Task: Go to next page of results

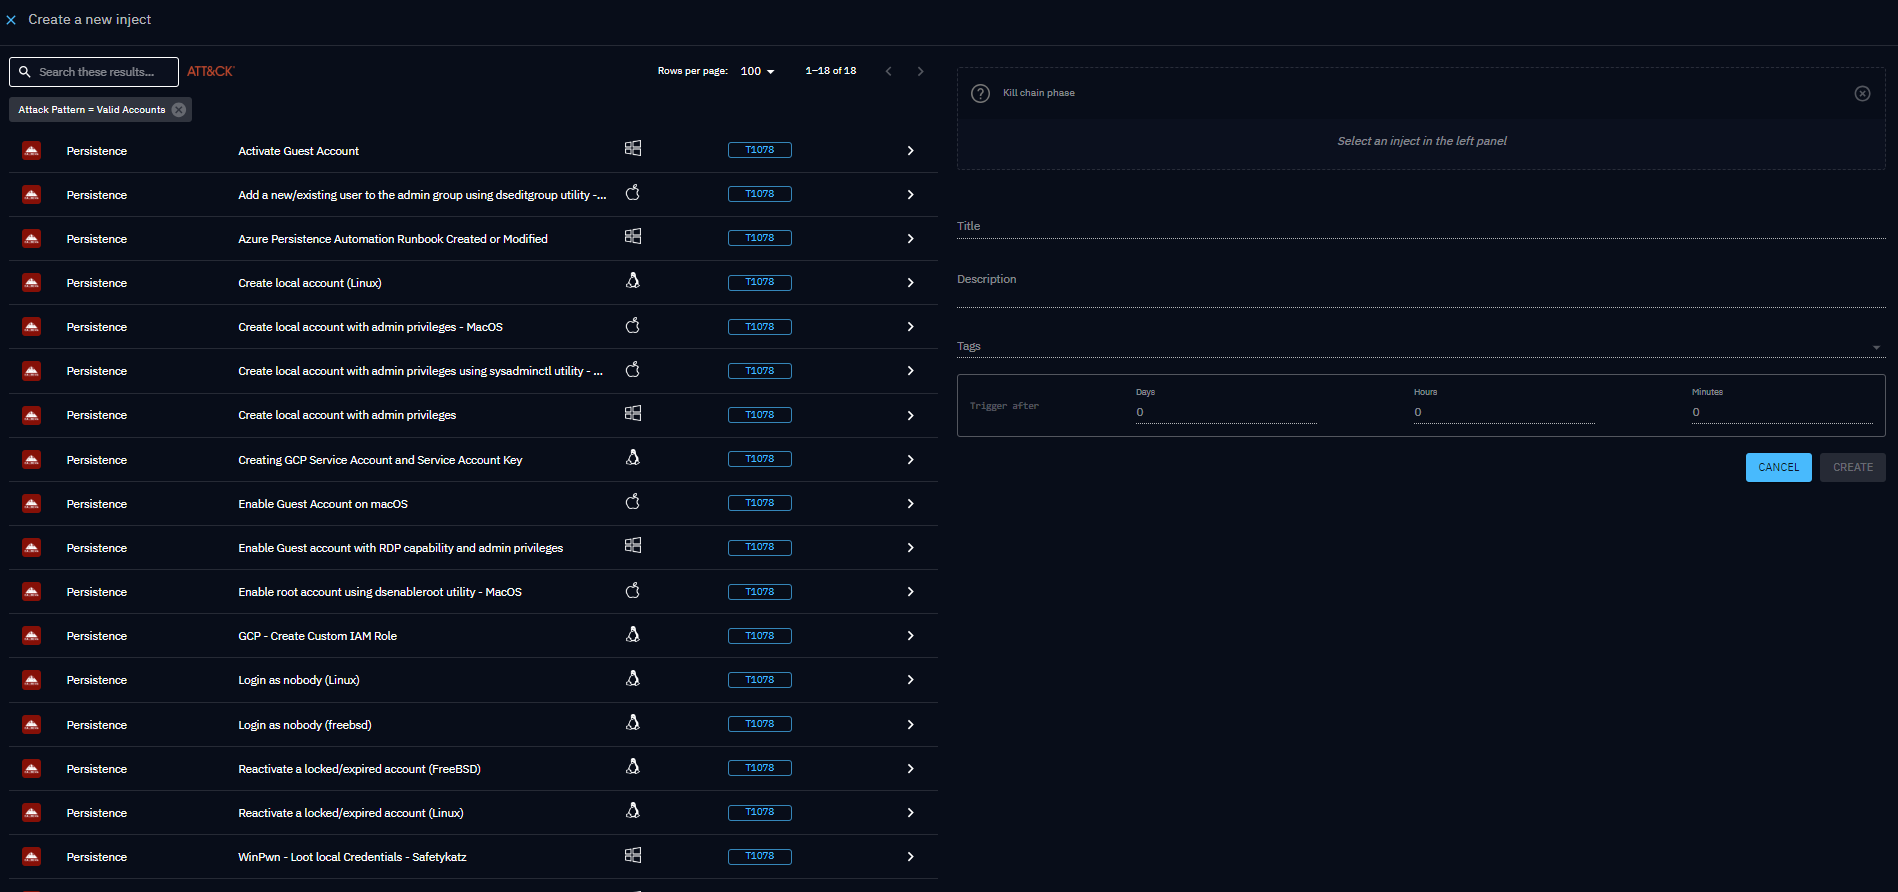Action: coord(920,72)
